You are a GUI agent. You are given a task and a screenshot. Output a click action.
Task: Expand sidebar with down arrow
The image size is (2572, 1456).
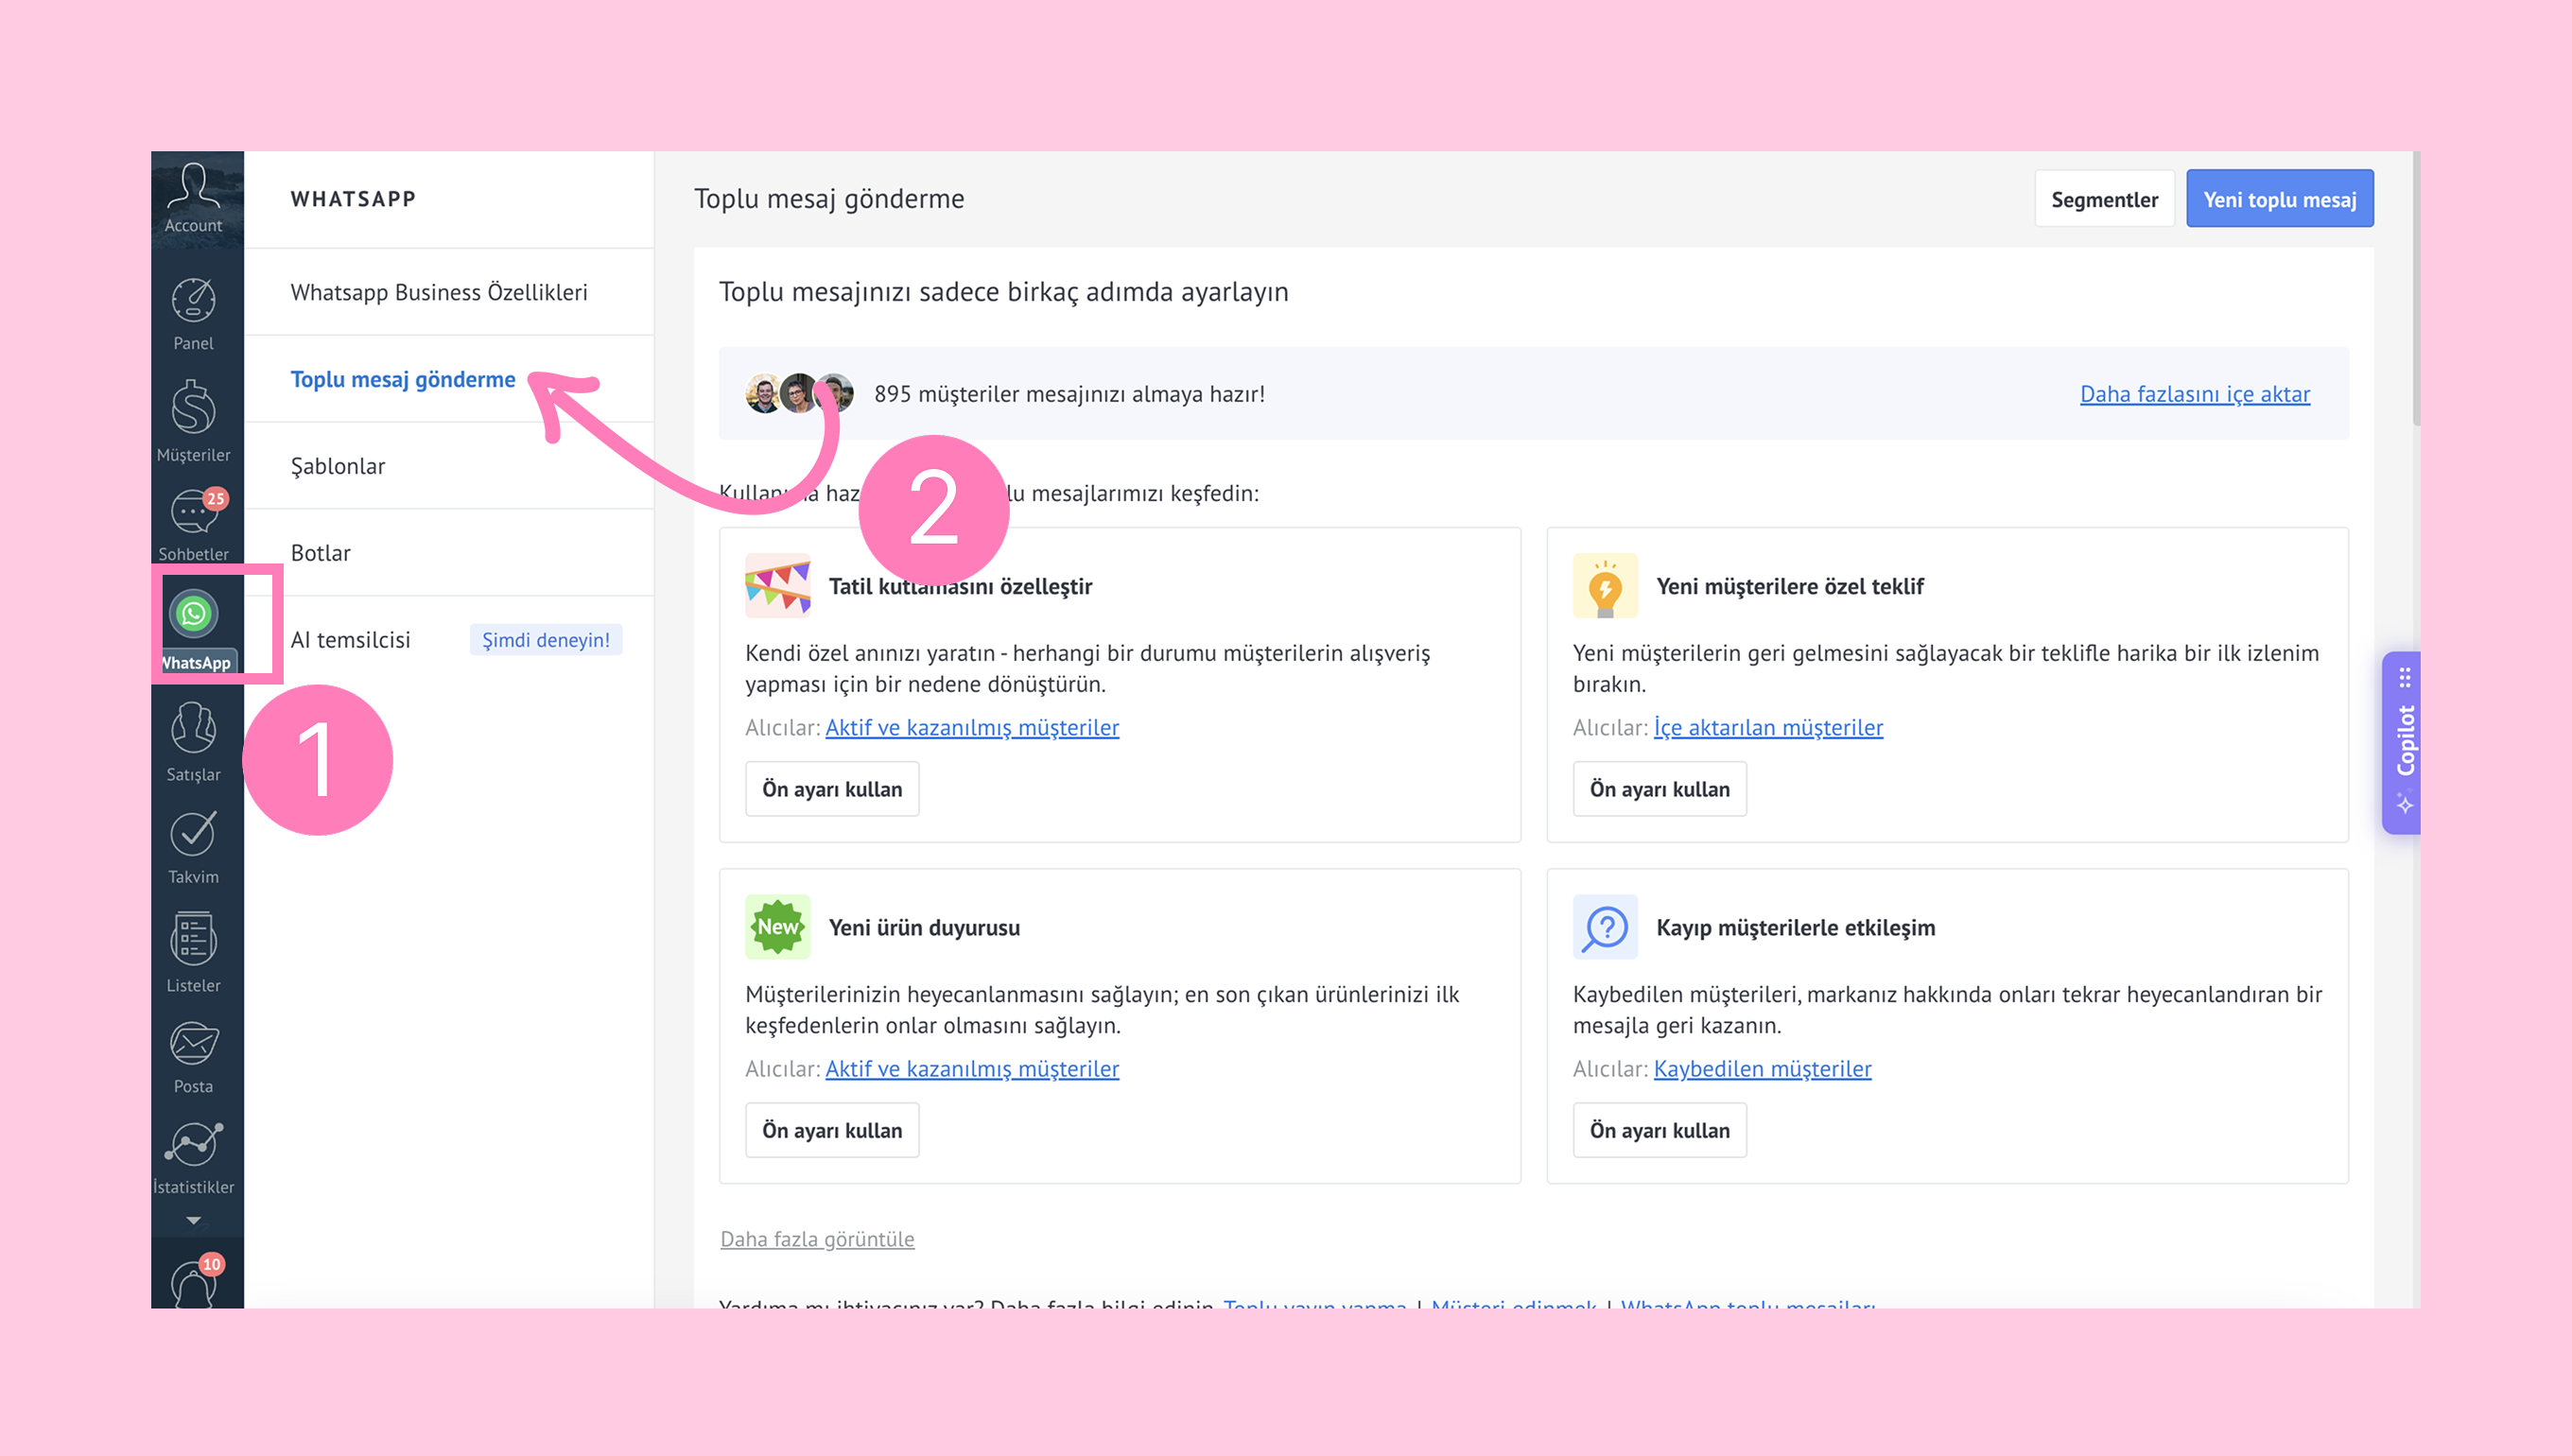pyautogui.click(x=193, y=1220)
